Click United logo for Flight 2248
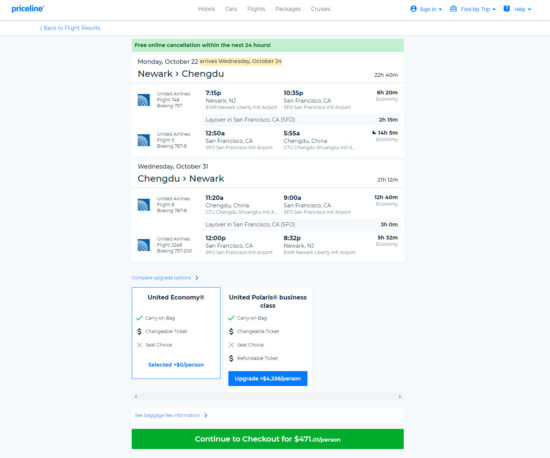This screenshot has width=550, height=458. point(144,245)
